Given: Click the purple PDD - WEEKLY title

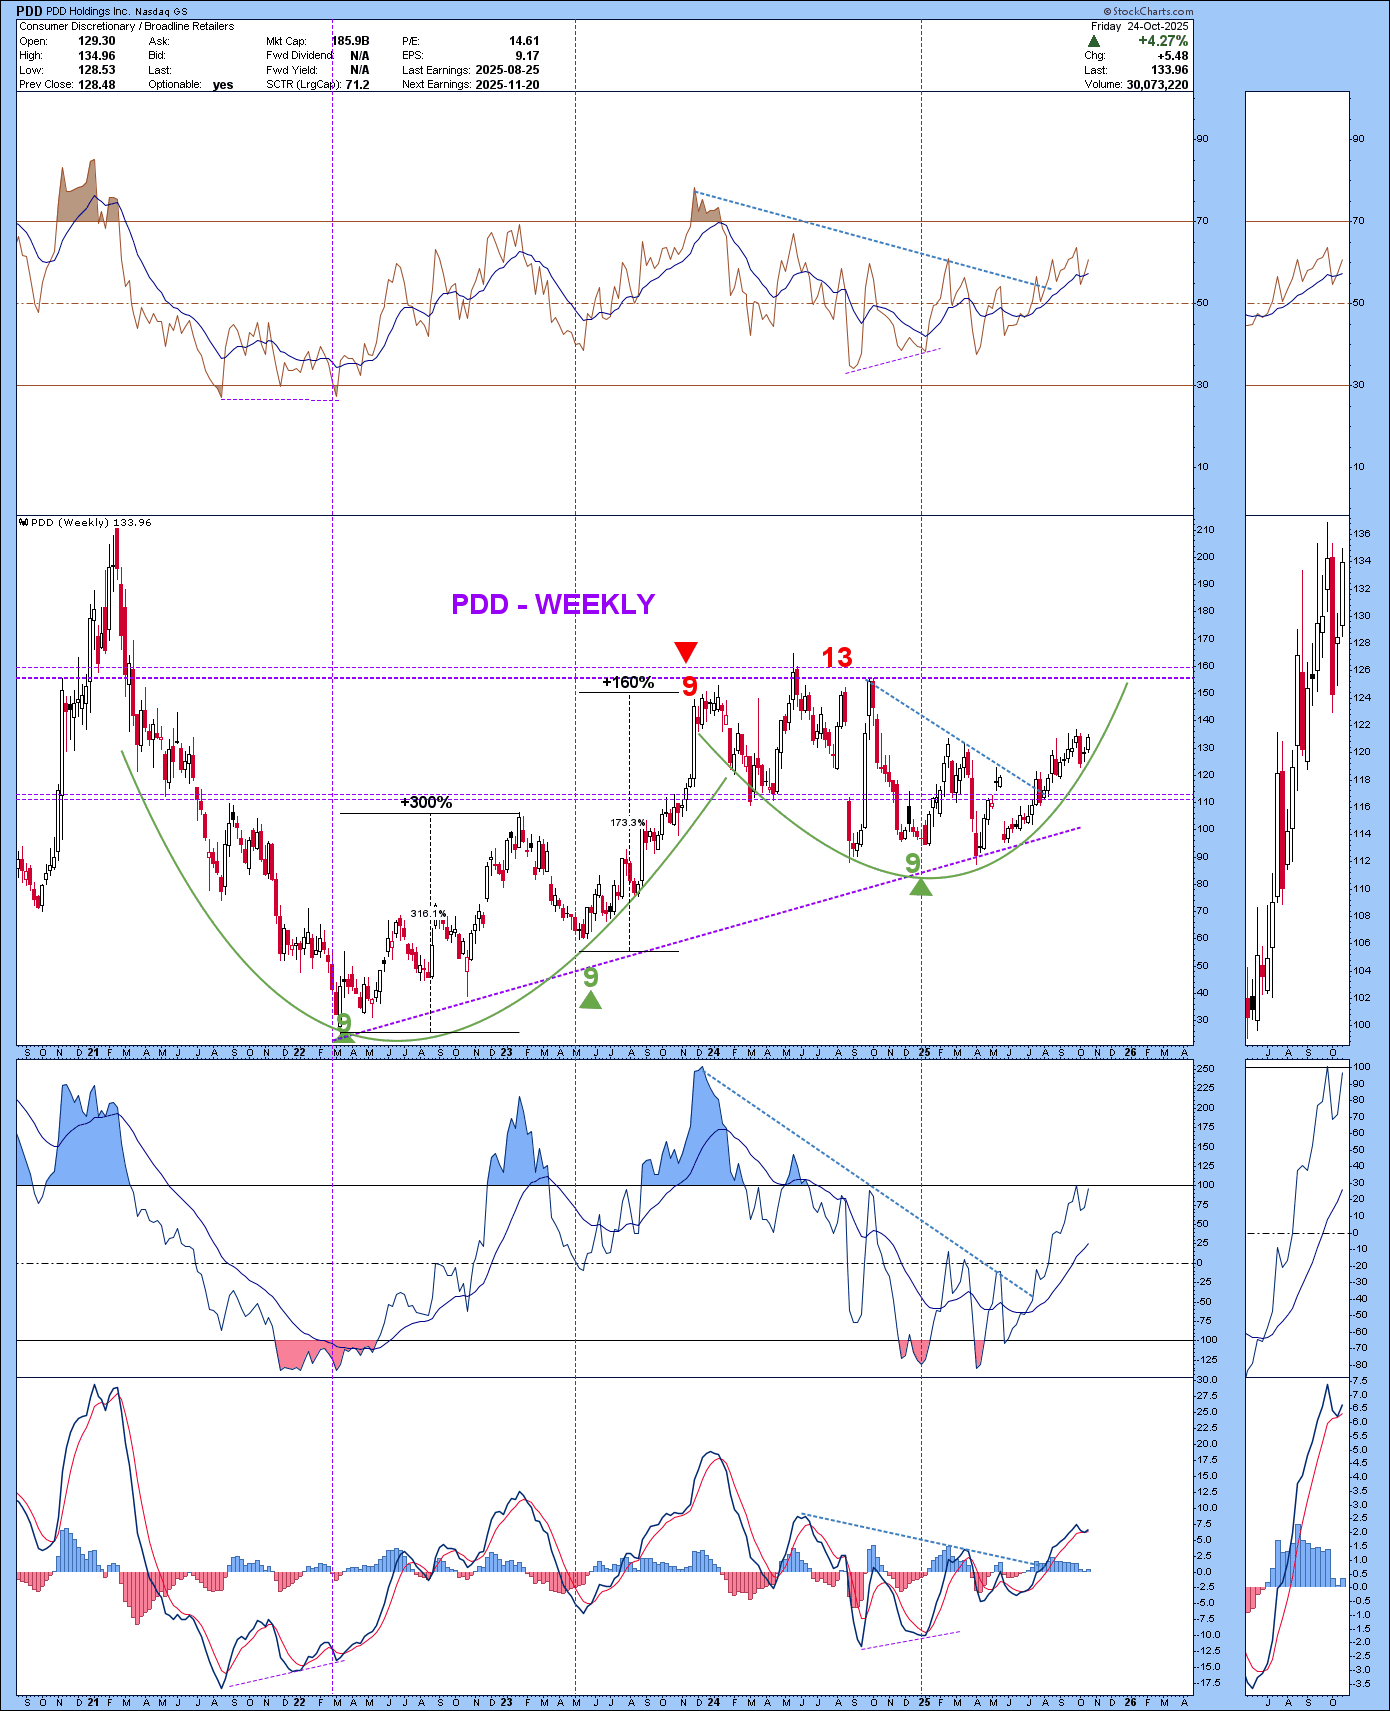Looking at the screenshot, I should (x=553, y=604).
